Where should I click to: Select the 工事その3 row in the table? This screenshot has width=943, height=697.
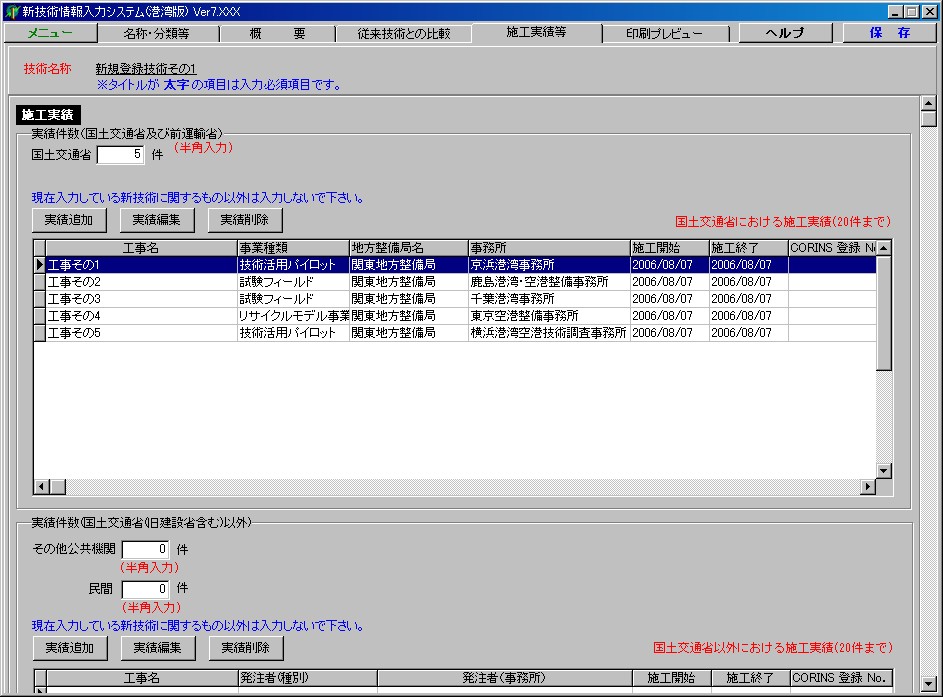click(140, 298)
